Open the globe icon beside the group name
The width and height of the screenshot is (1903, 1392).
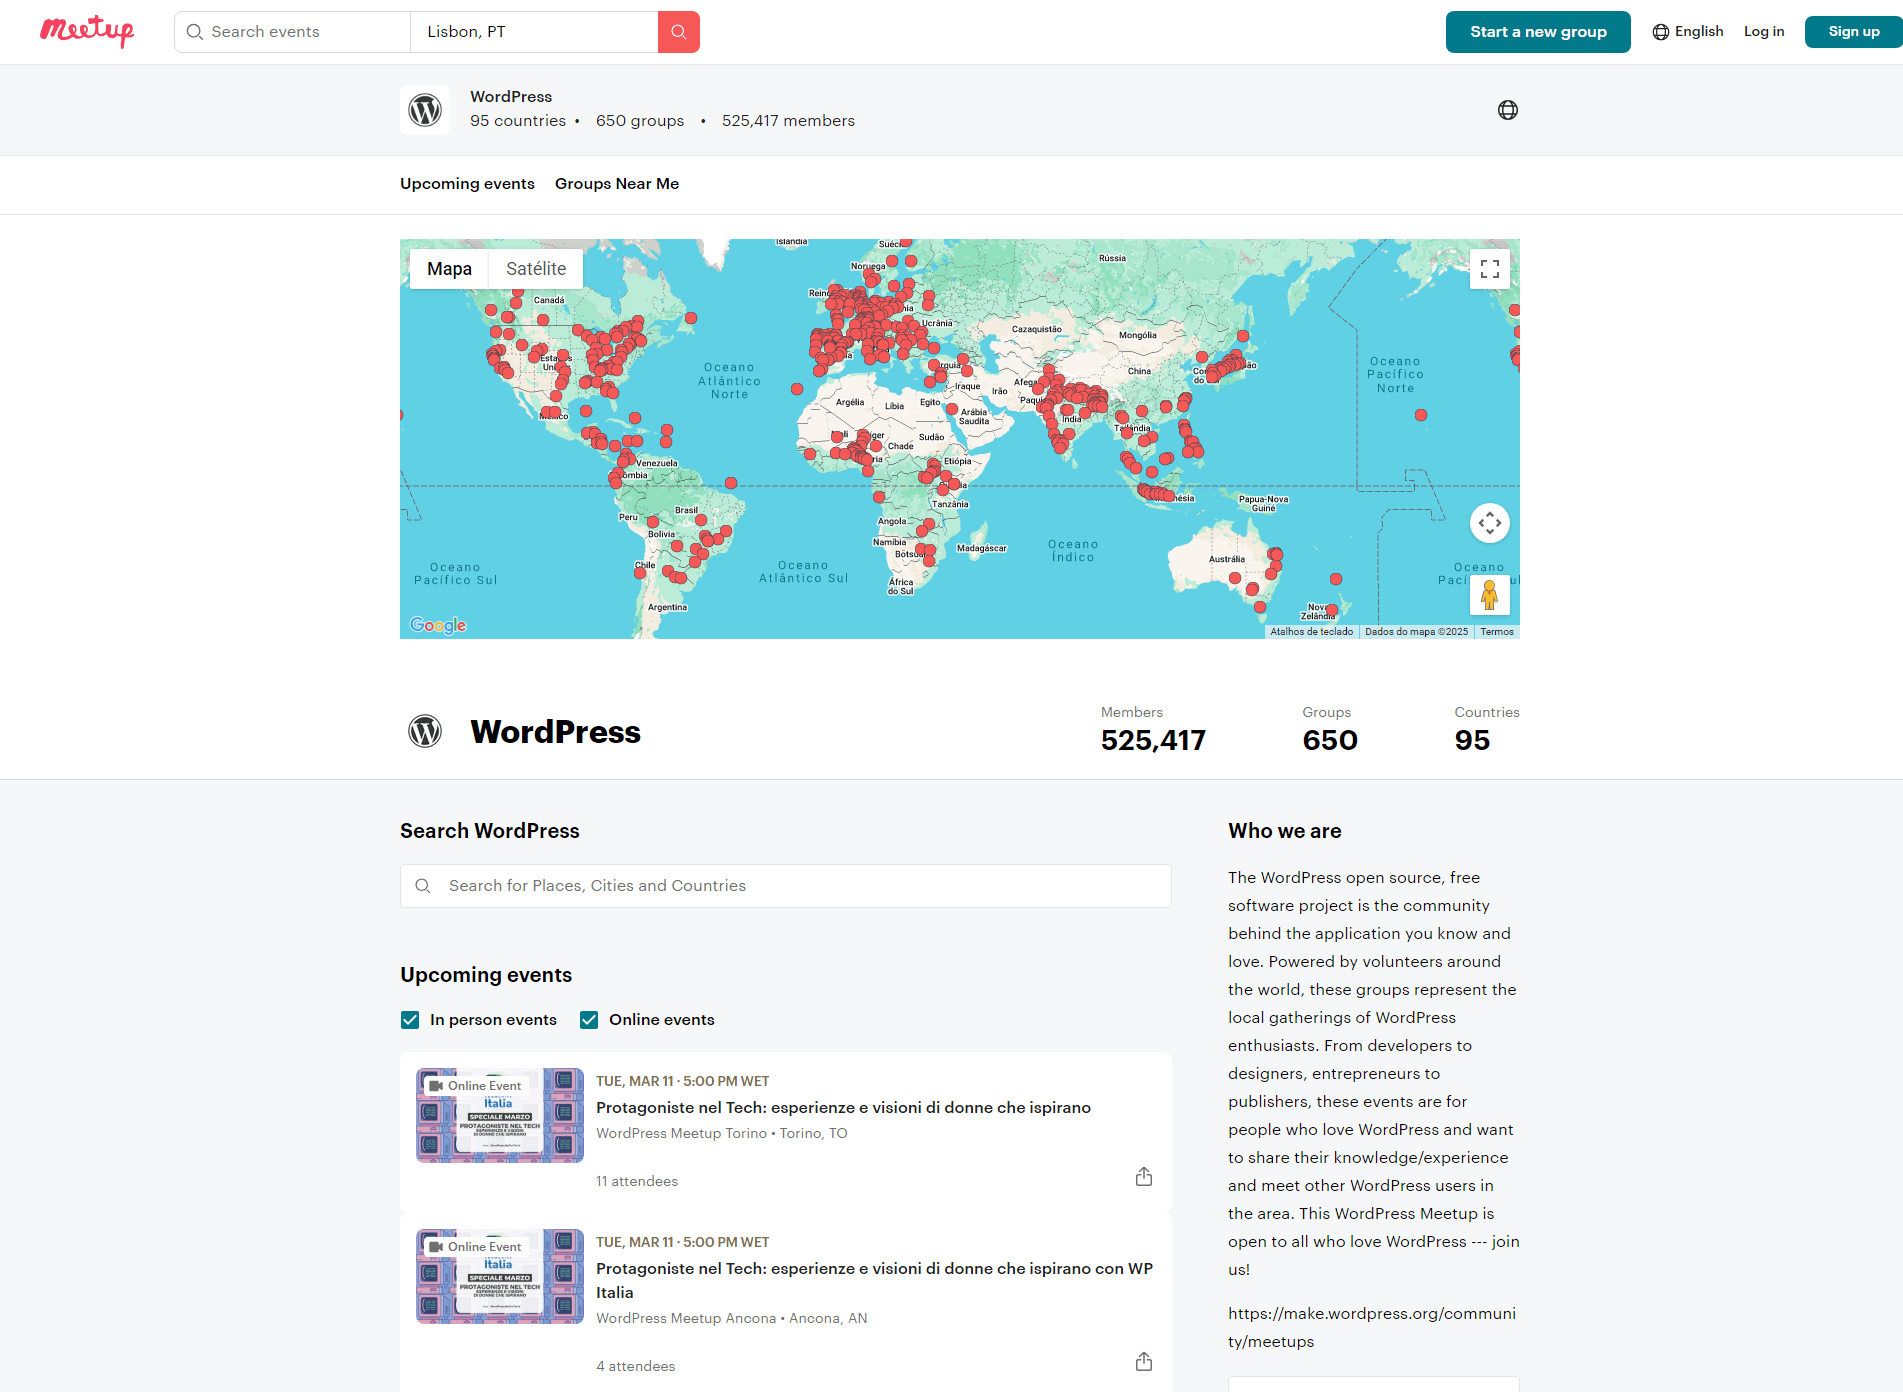coord(1507,110)
